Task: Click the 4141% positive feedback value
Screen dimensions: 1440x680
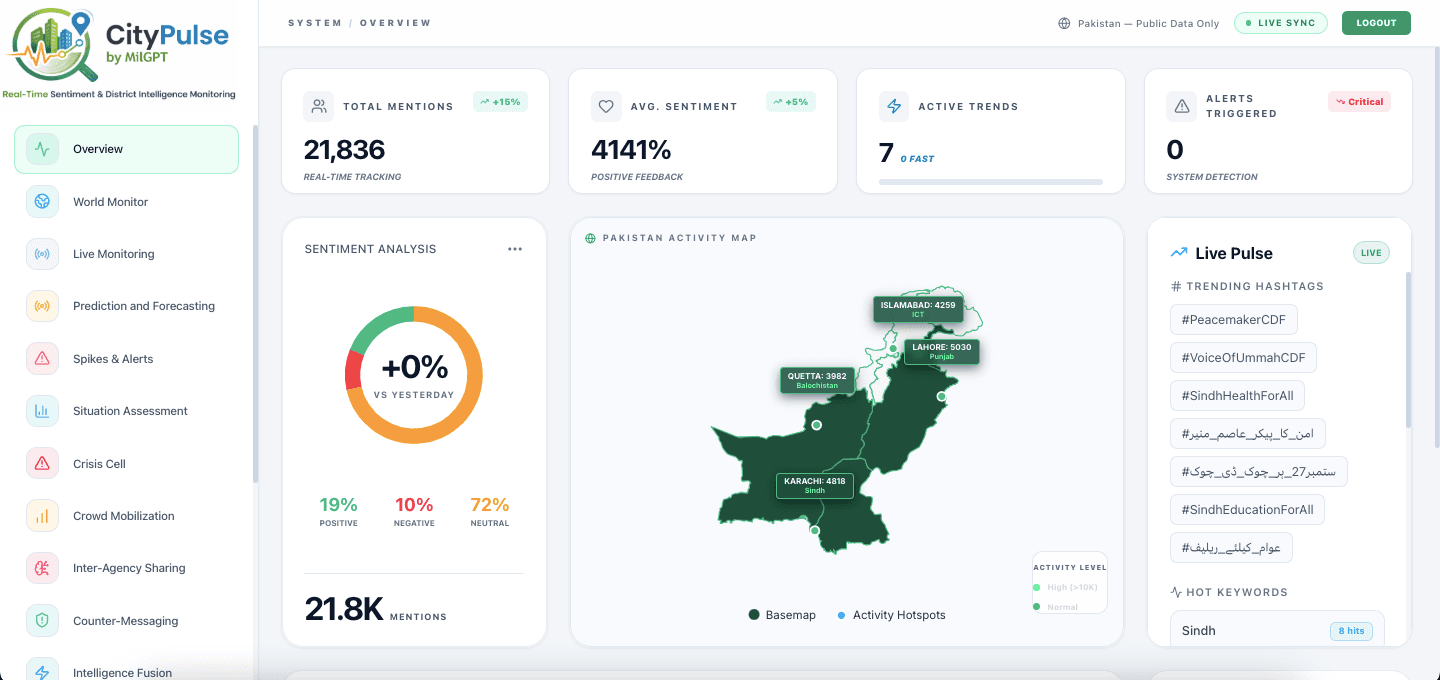Action: pyautogui.click(x=631, y=150)
